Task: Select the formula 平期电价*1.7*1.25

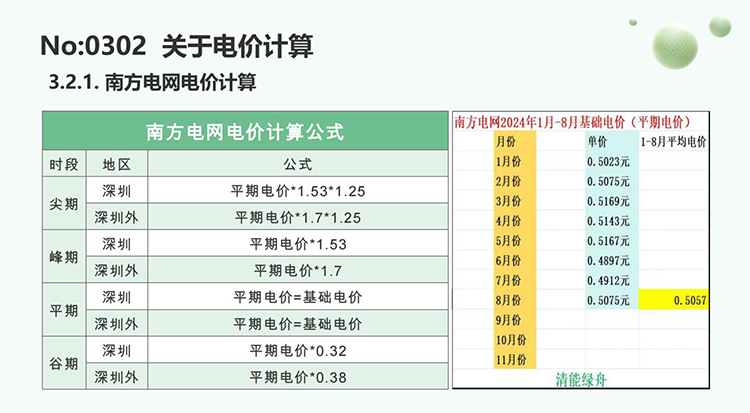Action: (x=298, y=217)
